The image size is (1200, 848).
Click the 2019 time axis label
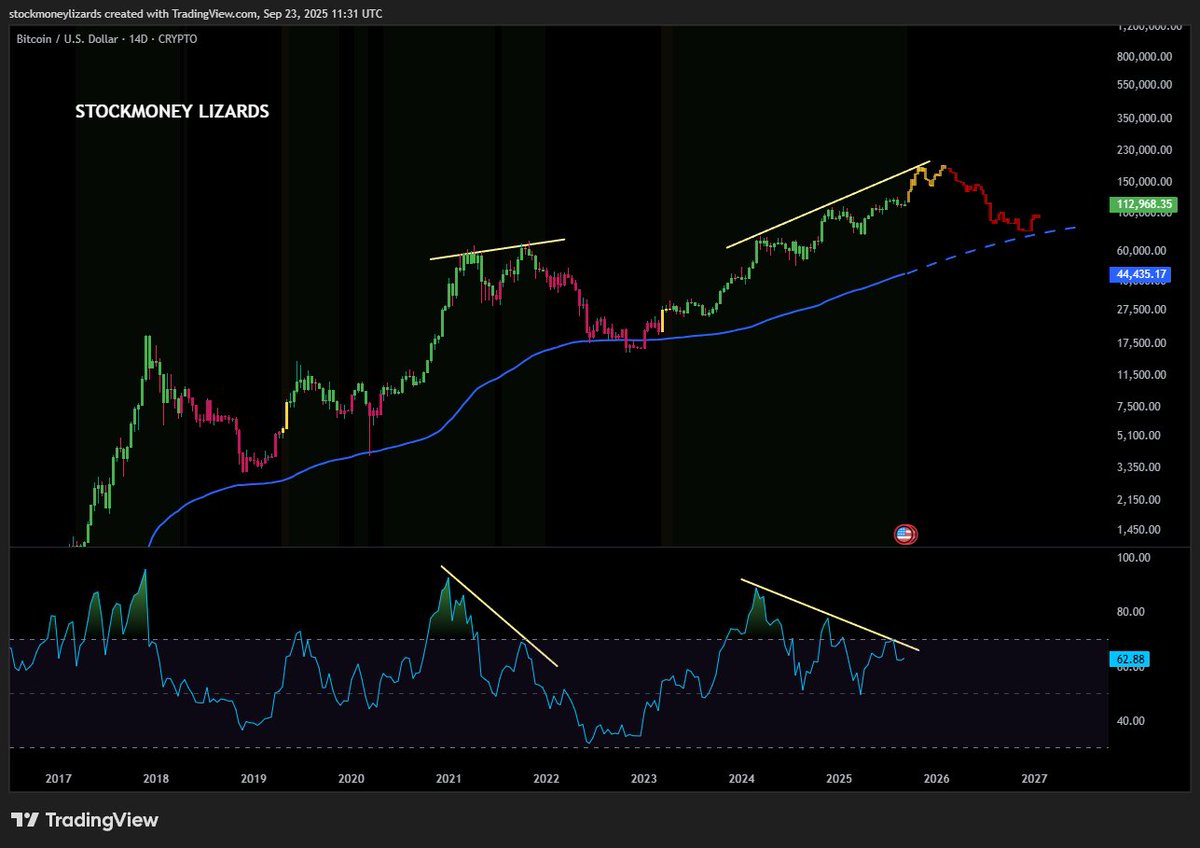[254, 778]
